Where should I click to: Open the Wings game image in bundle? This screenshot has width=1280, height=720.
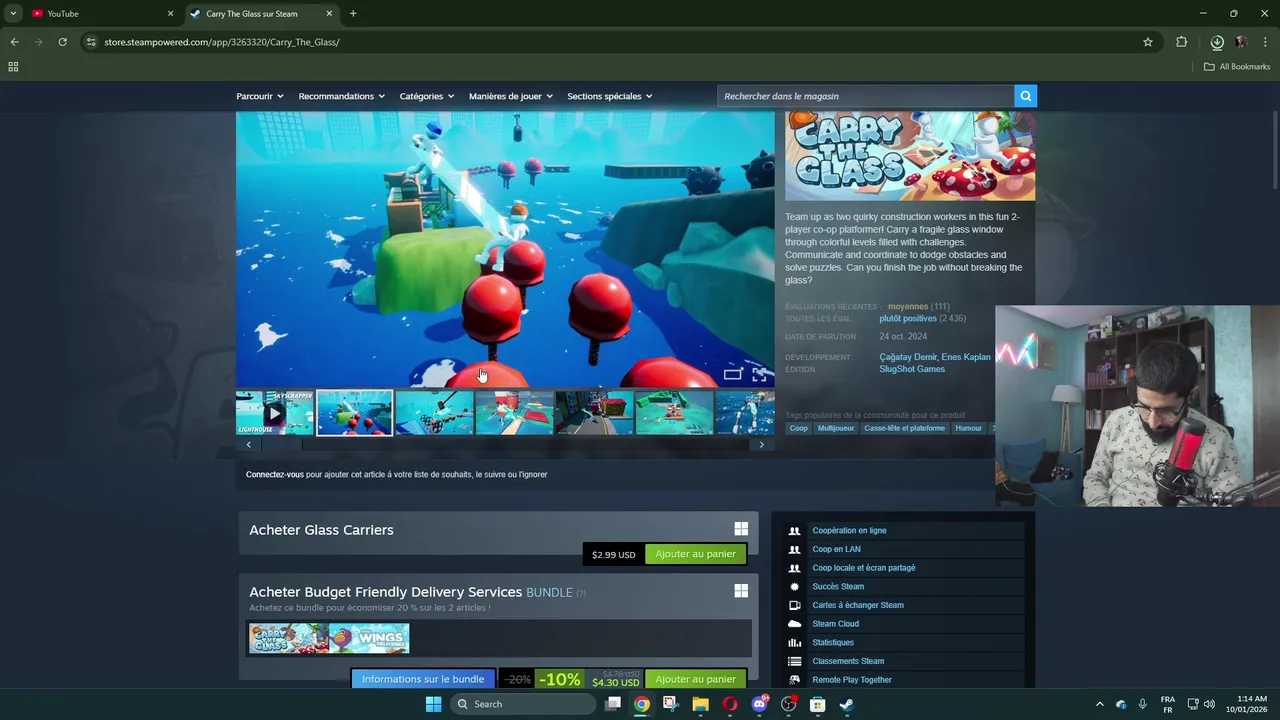pos(369,638)
